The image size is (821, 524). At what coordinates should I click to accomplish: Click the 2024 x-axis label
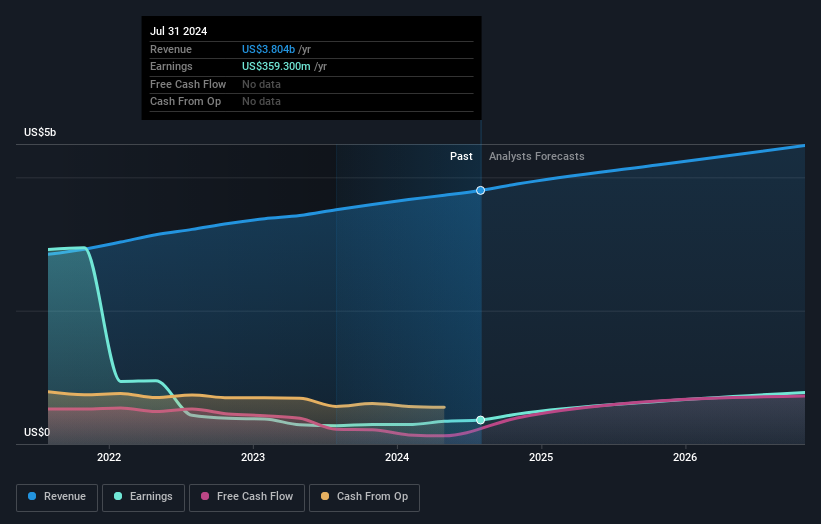tap(397, 457)
